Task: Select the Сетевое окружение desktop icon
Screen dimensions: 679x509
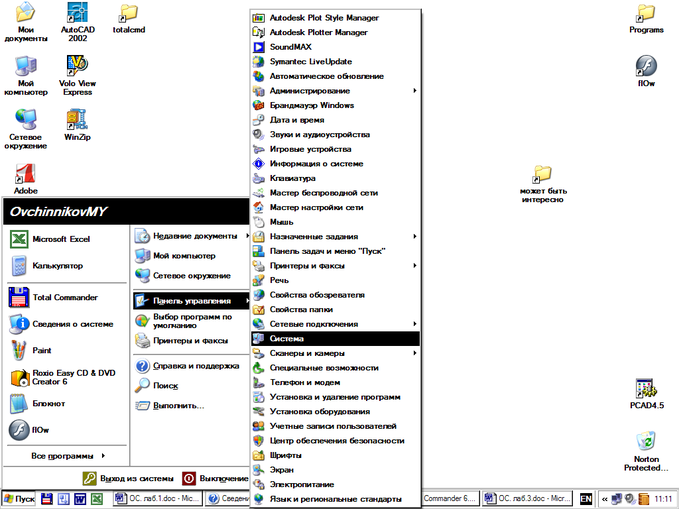Action: coord(26,129)
